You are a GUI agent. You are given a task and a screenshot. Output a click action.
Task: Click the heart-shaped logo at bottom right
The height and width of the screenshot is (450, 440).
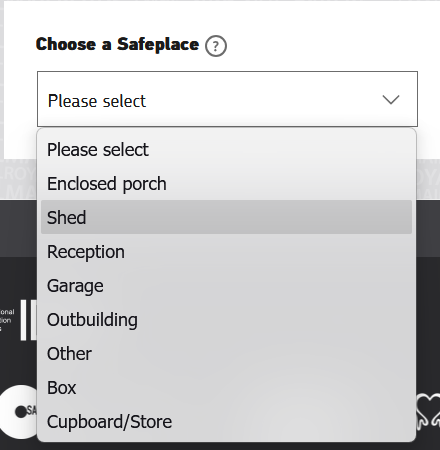428,410
